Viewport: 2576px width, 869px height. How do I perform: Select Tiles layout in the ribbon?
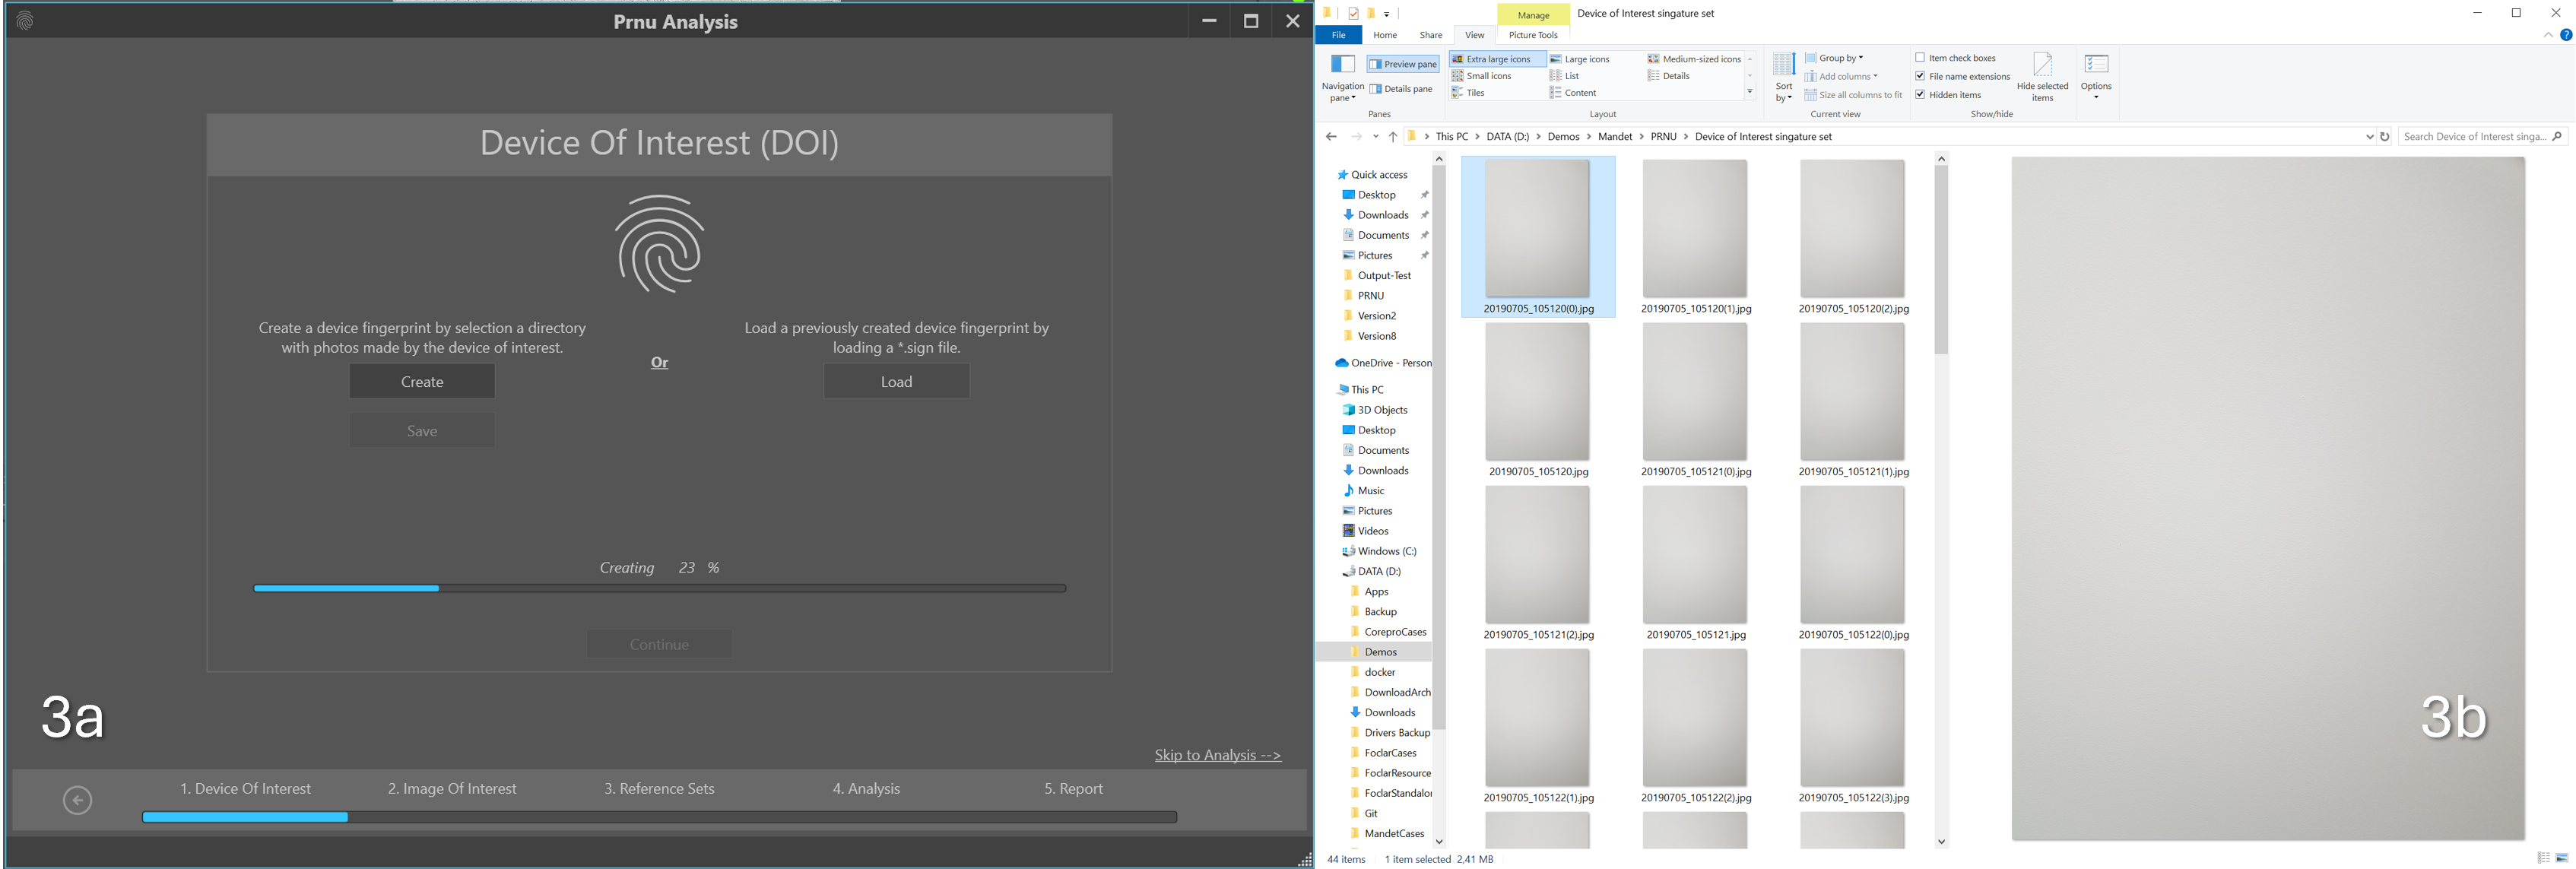tap(1468, 93)
